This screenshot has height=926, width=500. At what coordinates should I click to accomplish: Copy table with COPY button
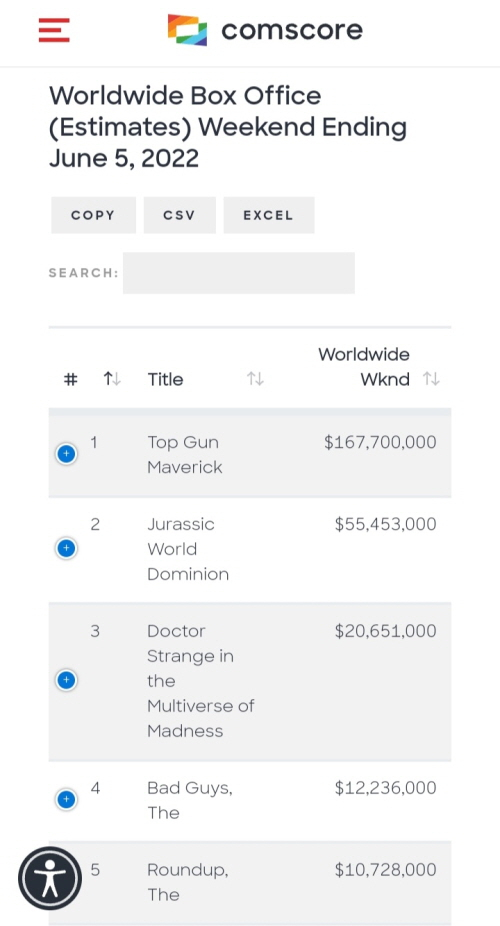click(93, 215)
